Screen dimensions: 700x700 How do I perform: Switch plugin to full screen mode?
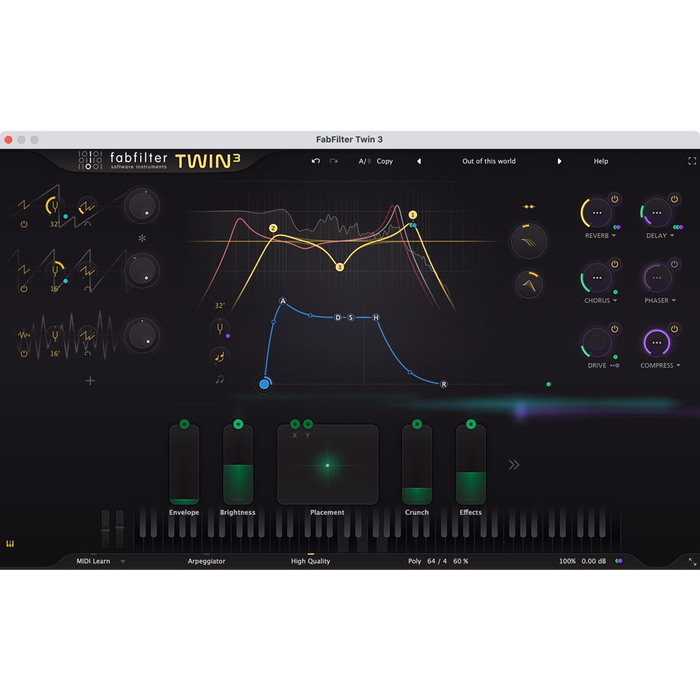pos(692,161)
